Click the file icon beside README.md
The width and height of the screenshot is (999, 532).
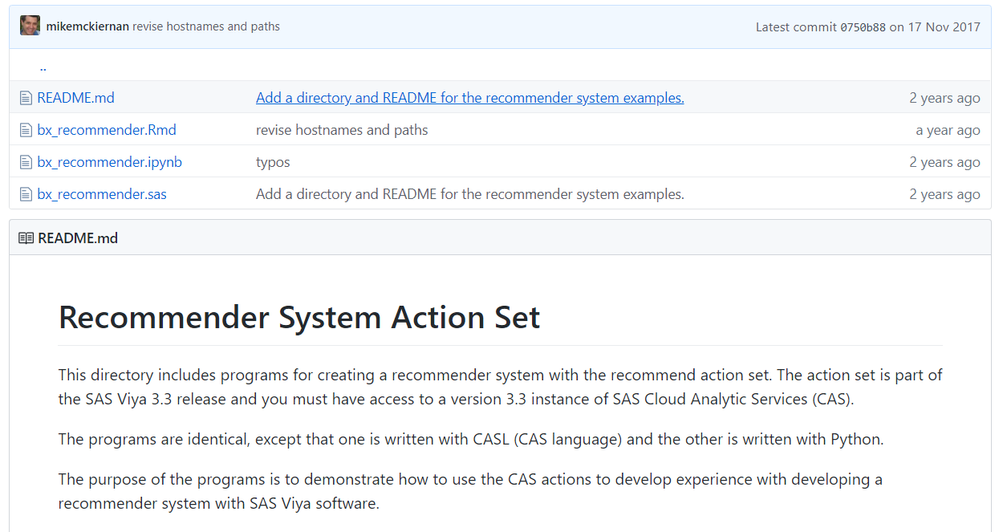click(x=26, y=98)
